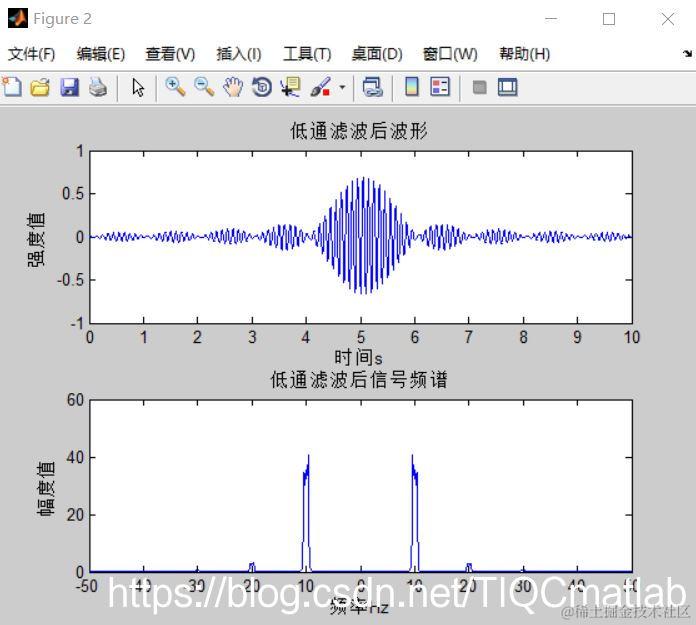
Task: Click the plot title 低通滤波后波形
Action: [x=359, y=131]
